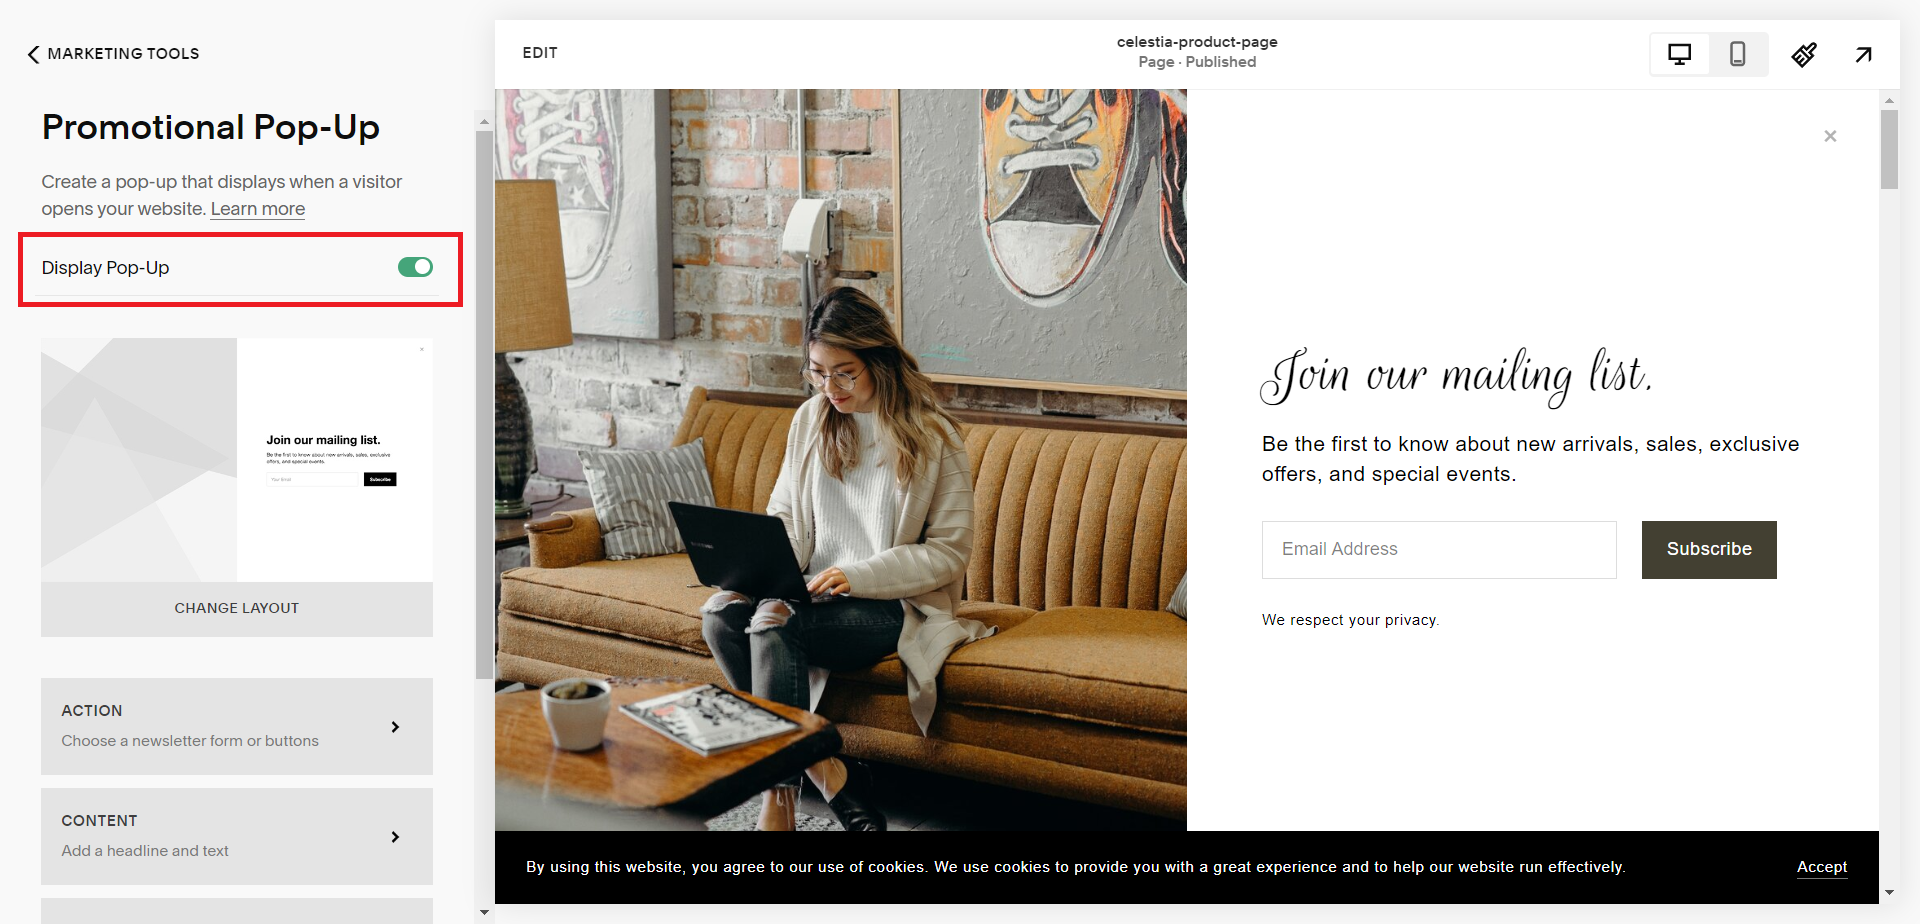1920x924 pixels.
Task: Click 'We respect your privacy.' text
Action: [1350, 620]
